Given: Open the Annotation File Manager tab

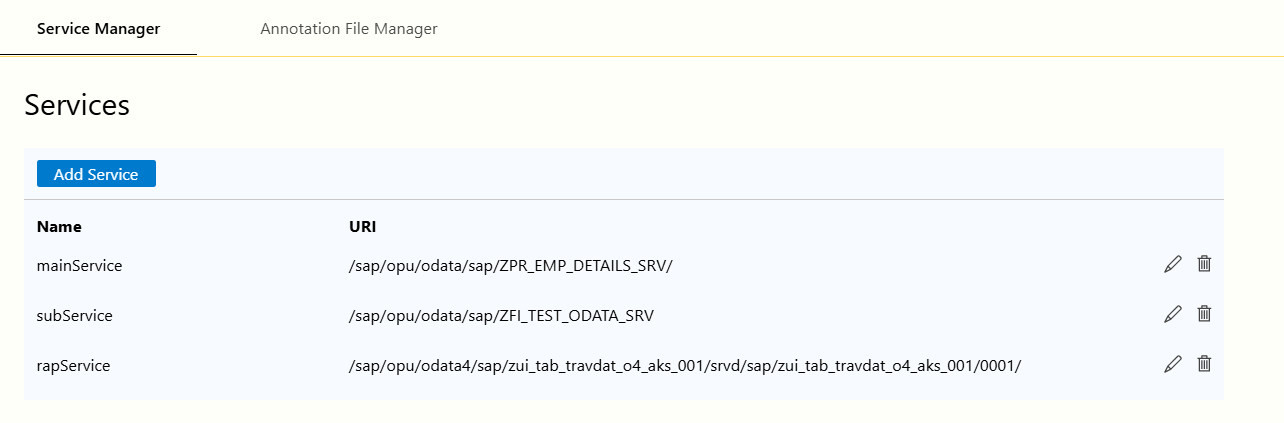Looking at the screenshot, I should 349,28.
